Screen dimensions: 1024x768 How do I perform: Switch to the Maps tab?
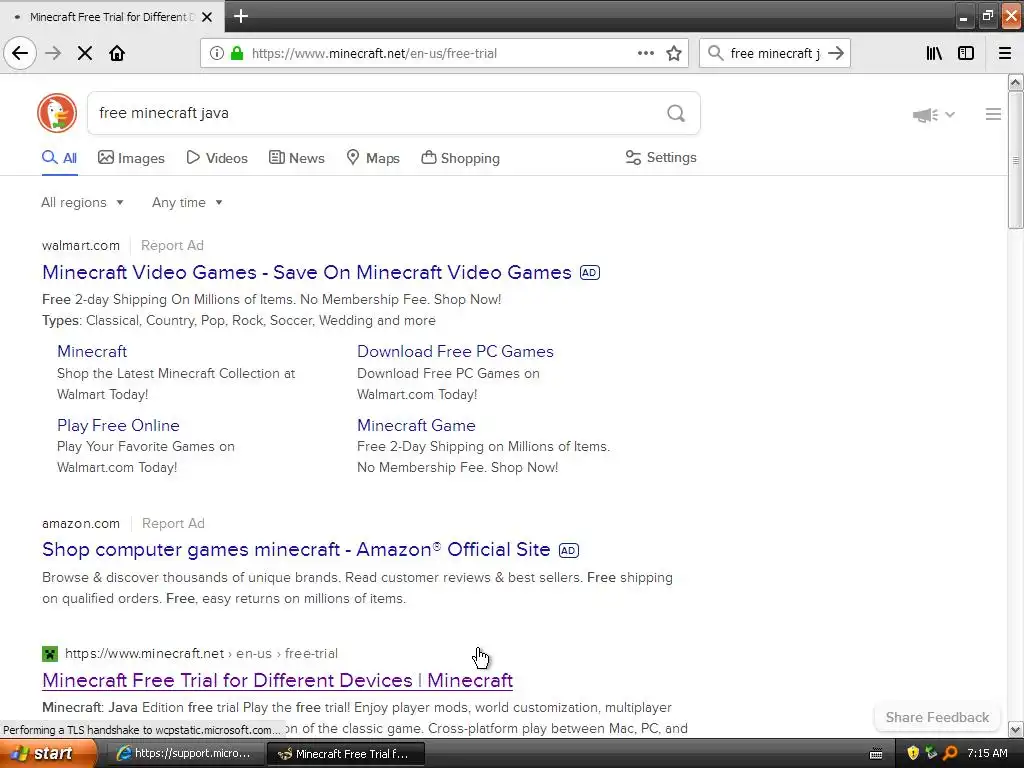pyautogui.click(x=373, y=158)
